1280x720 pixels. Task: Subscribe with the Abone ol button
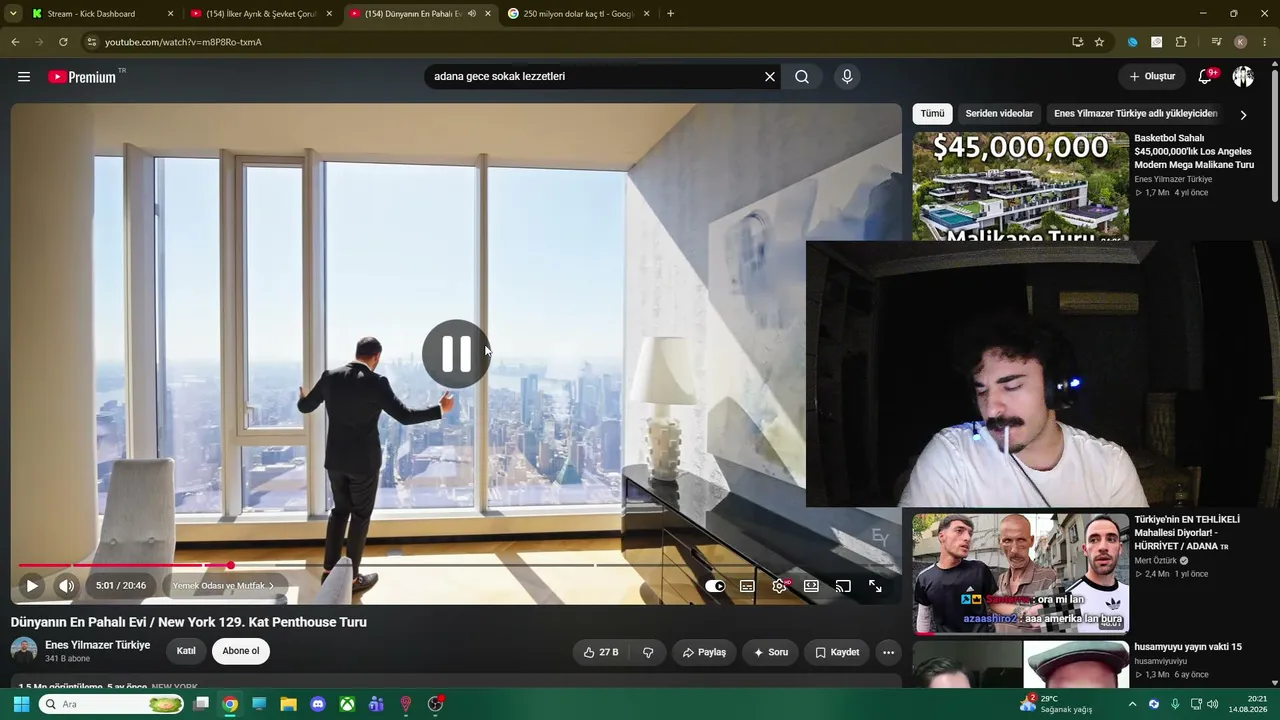(x=241, y=651)
